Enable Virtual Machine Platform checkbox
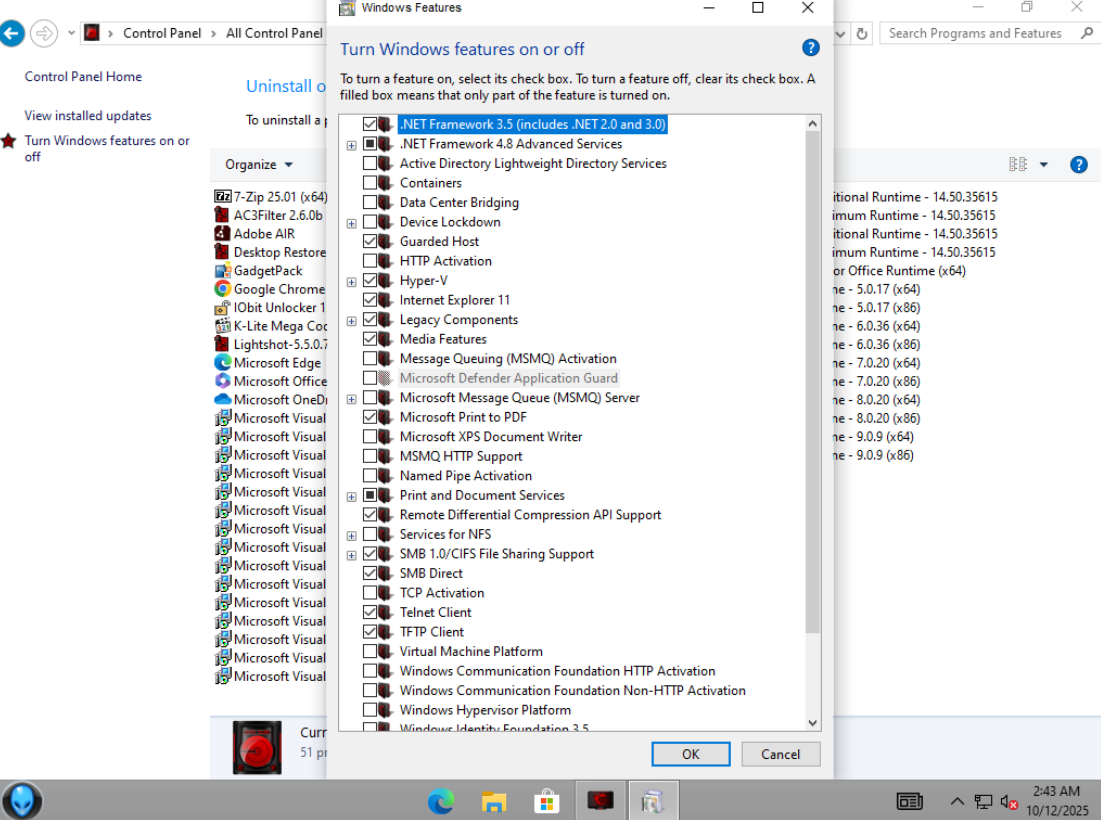 tap(370, 652)
